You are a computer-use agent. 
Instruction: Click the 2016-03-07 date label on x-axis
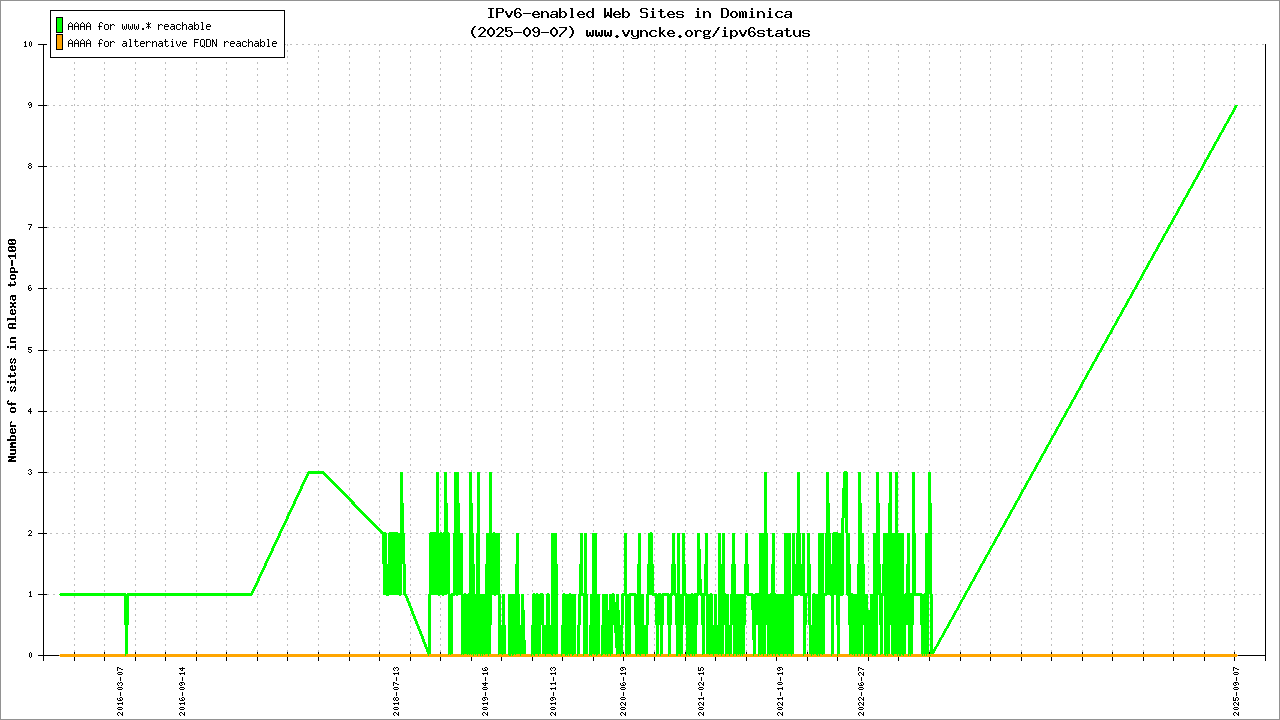coord(121,691)
